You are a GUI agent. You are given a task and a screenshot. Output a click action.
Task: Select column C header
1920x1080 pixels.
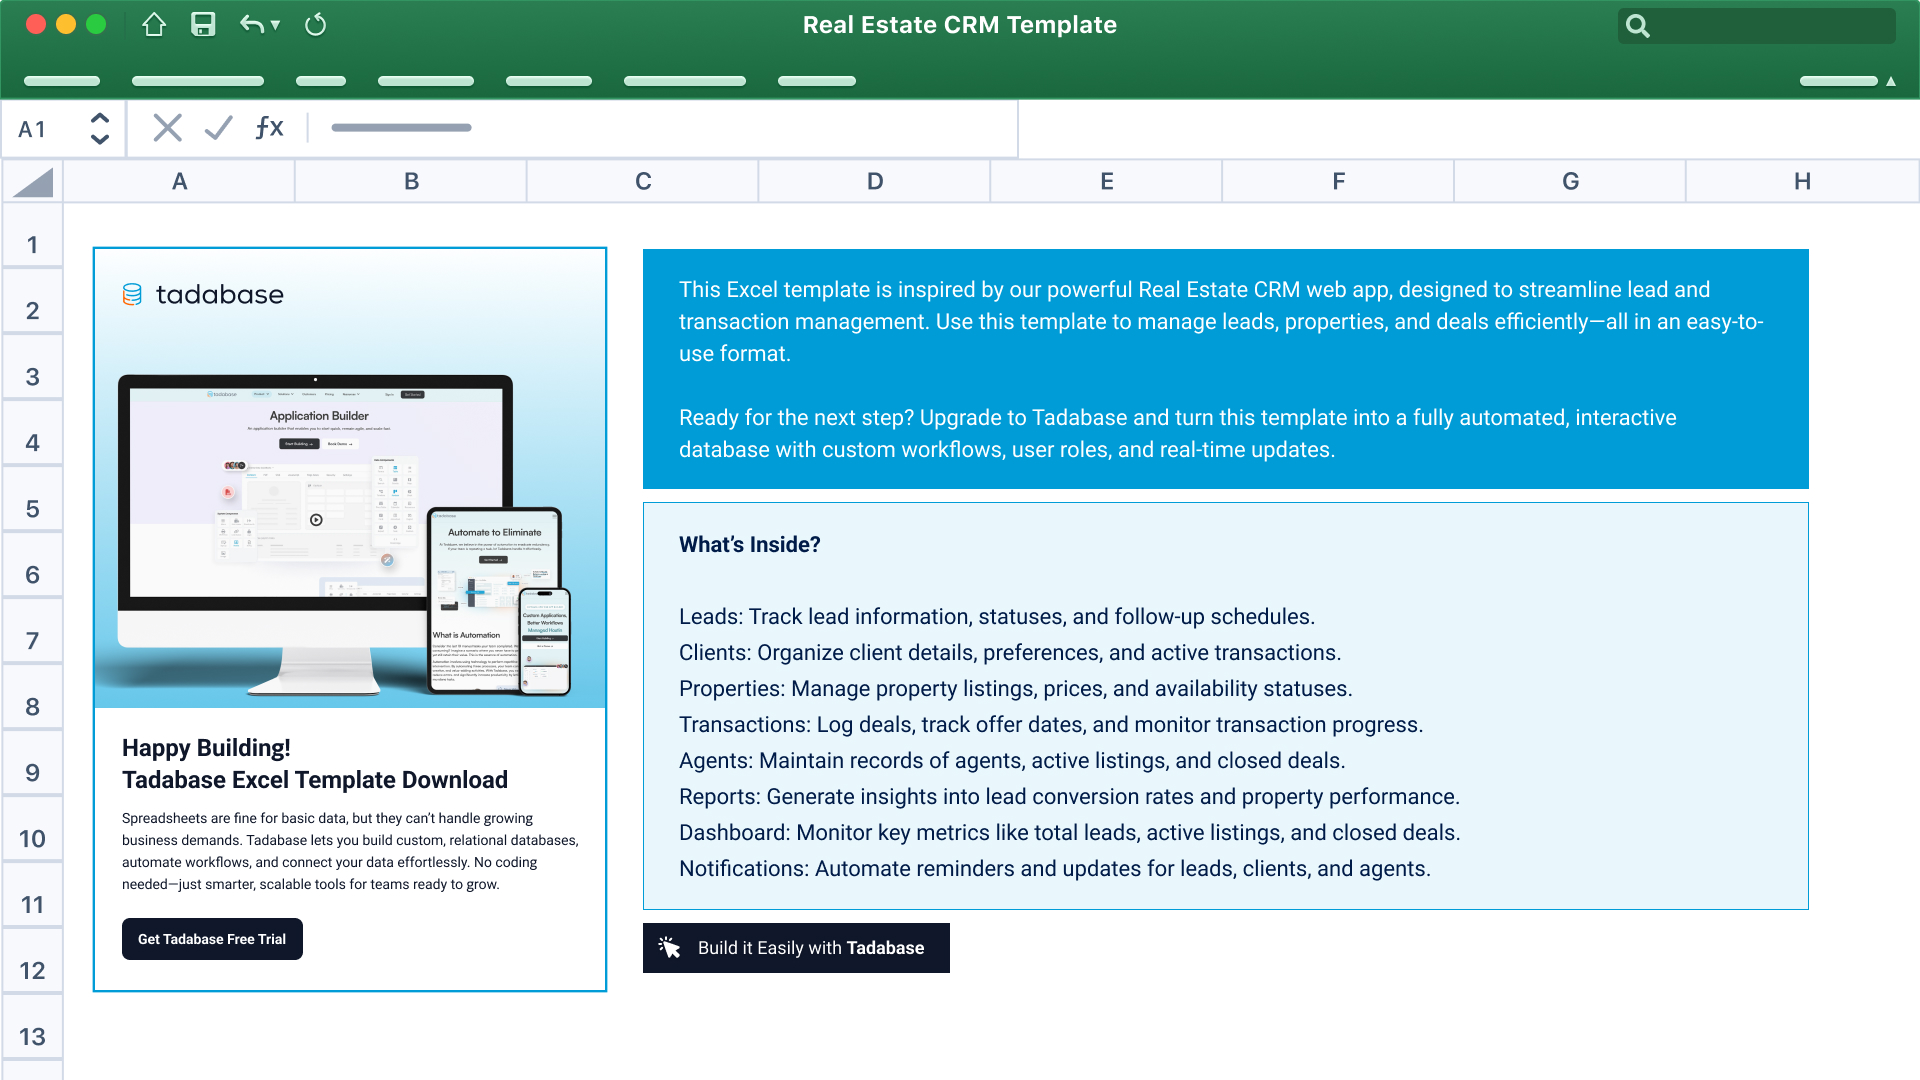coord(643,182)
